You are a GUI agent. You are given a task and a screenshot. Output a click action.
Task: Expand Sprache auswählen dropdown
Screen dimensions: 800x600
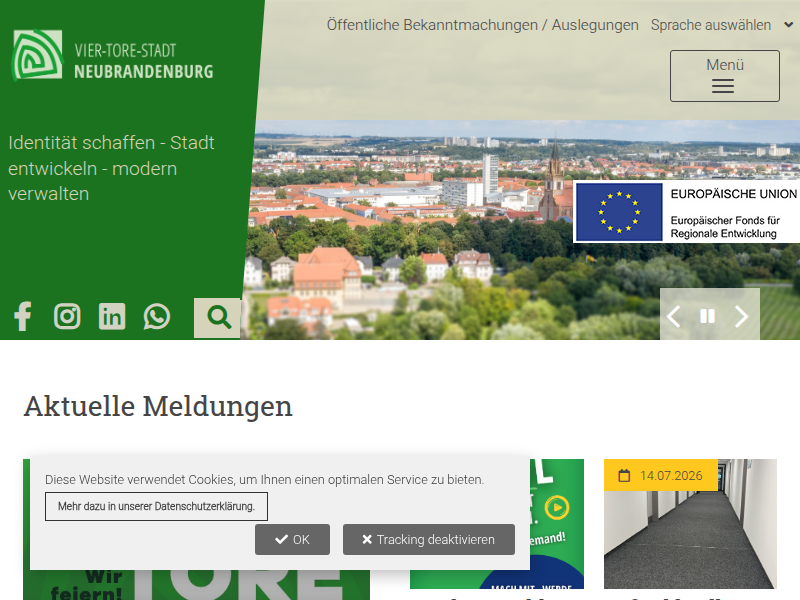[x=722, y=25]
